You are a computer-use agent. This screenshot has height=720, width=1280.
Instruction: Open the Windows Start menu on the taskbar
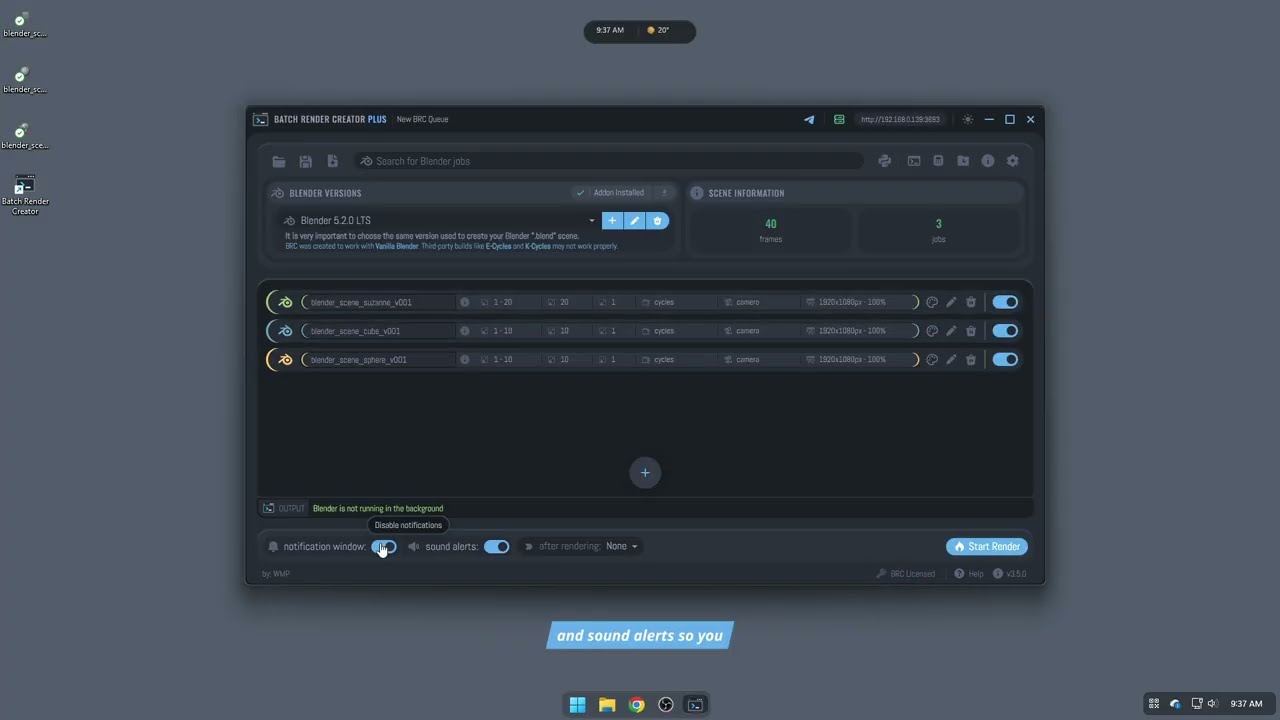(577, 705)
